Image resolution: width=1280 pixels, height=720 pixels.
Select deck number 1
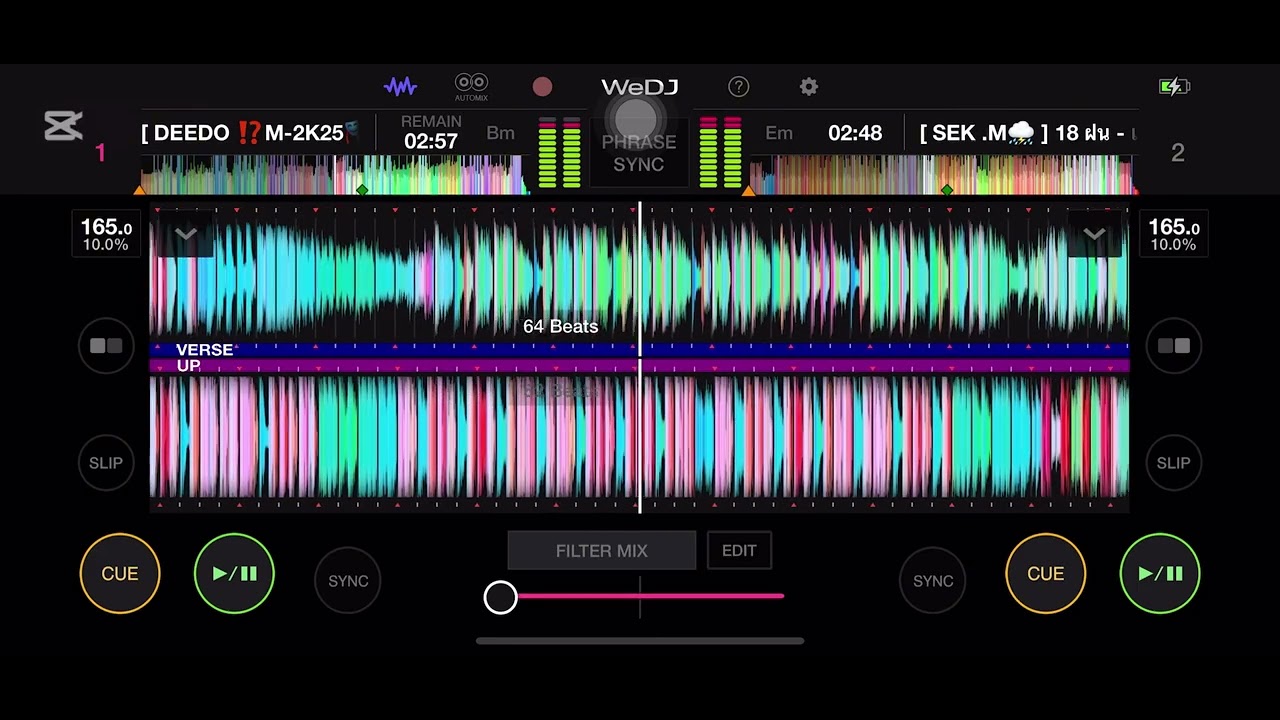pos(100,153)
